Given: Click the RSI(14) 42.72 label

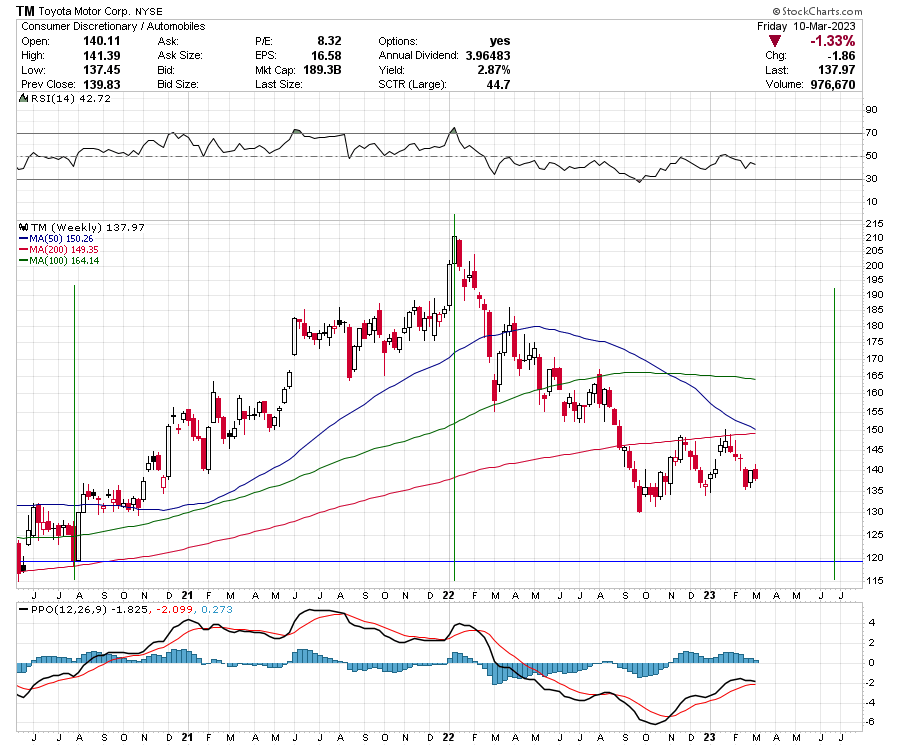Looking at the screenshot, I should pos(71,98).
